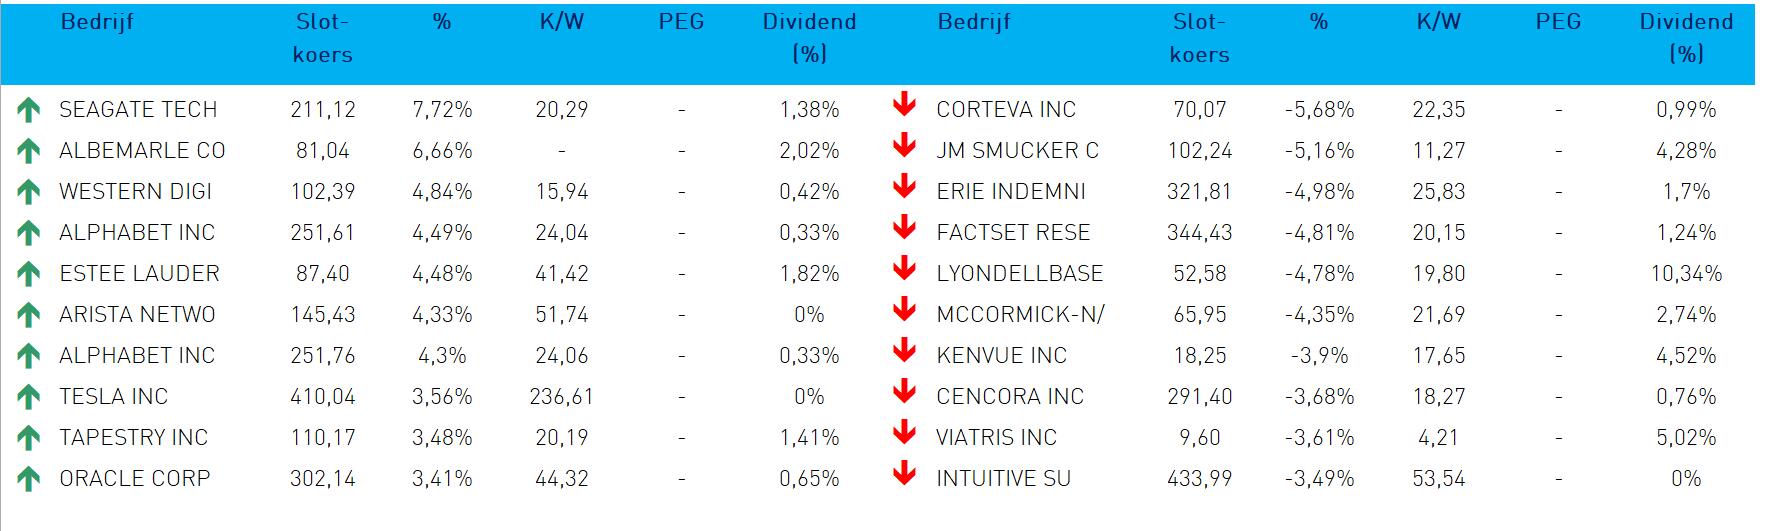The image size is (1765, 531).
Task: Open the TAPESTRY INC company link
Action: point(133,437)
